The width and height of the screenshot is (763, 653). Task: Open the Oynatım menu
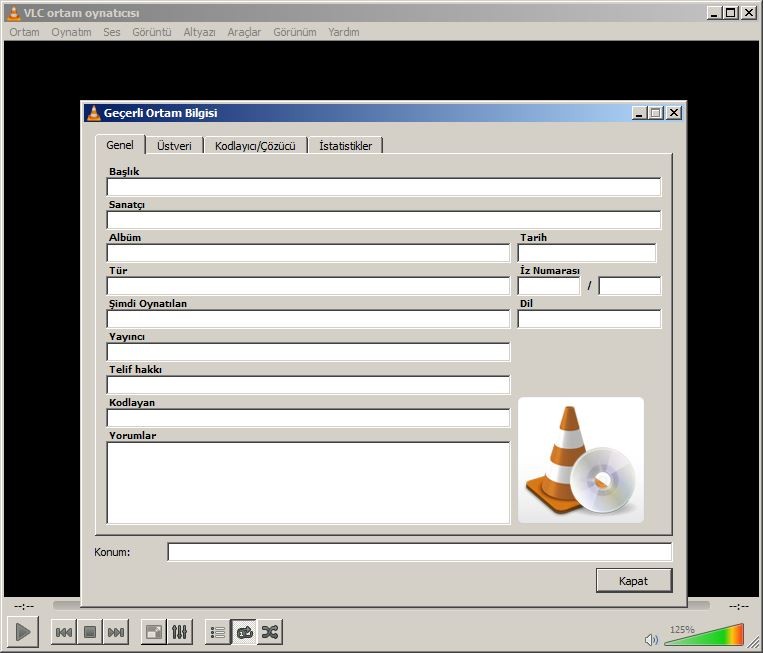(71, 32)
